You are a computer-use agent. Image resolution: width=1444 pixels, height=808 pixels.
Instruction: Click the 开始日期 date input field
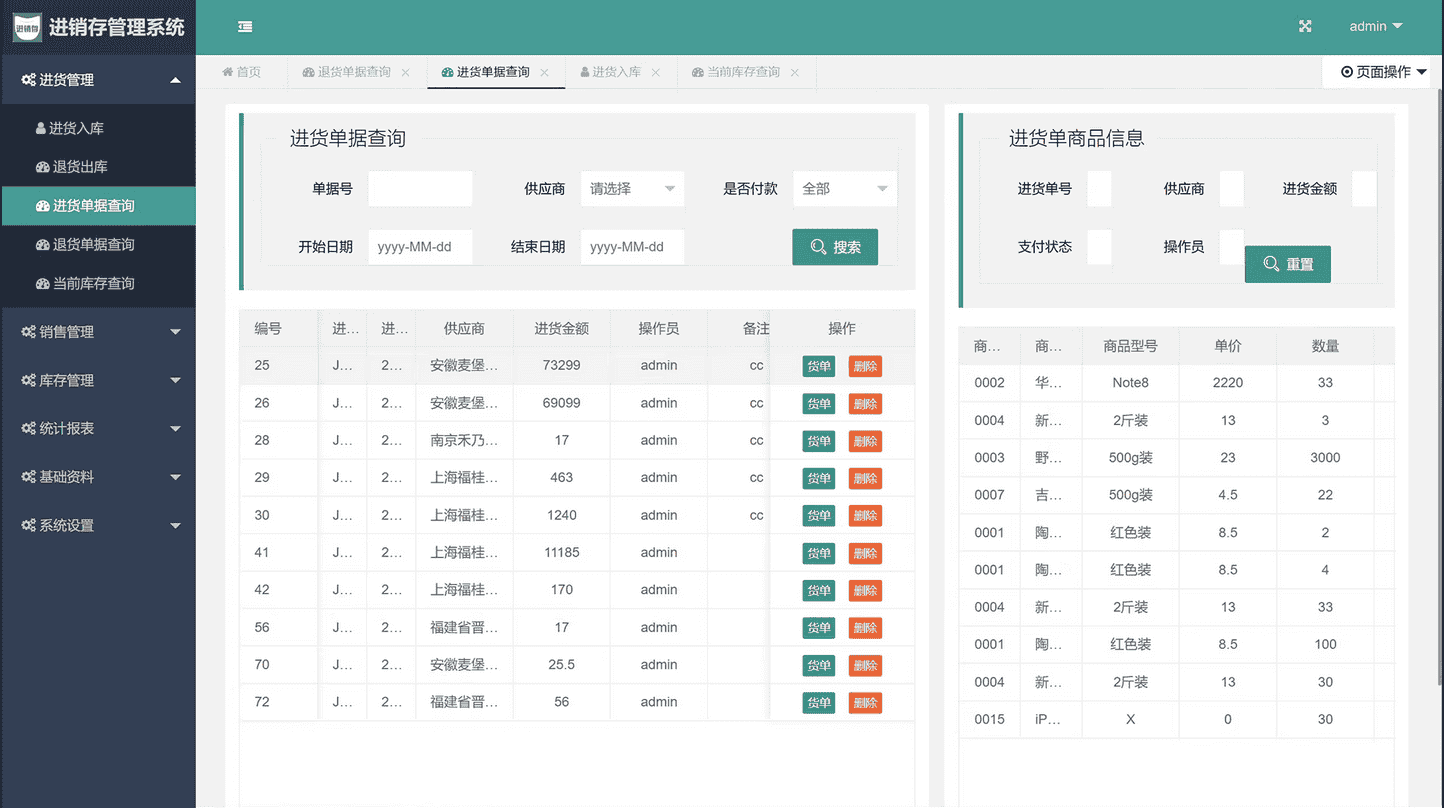click(x=420, y=247)
